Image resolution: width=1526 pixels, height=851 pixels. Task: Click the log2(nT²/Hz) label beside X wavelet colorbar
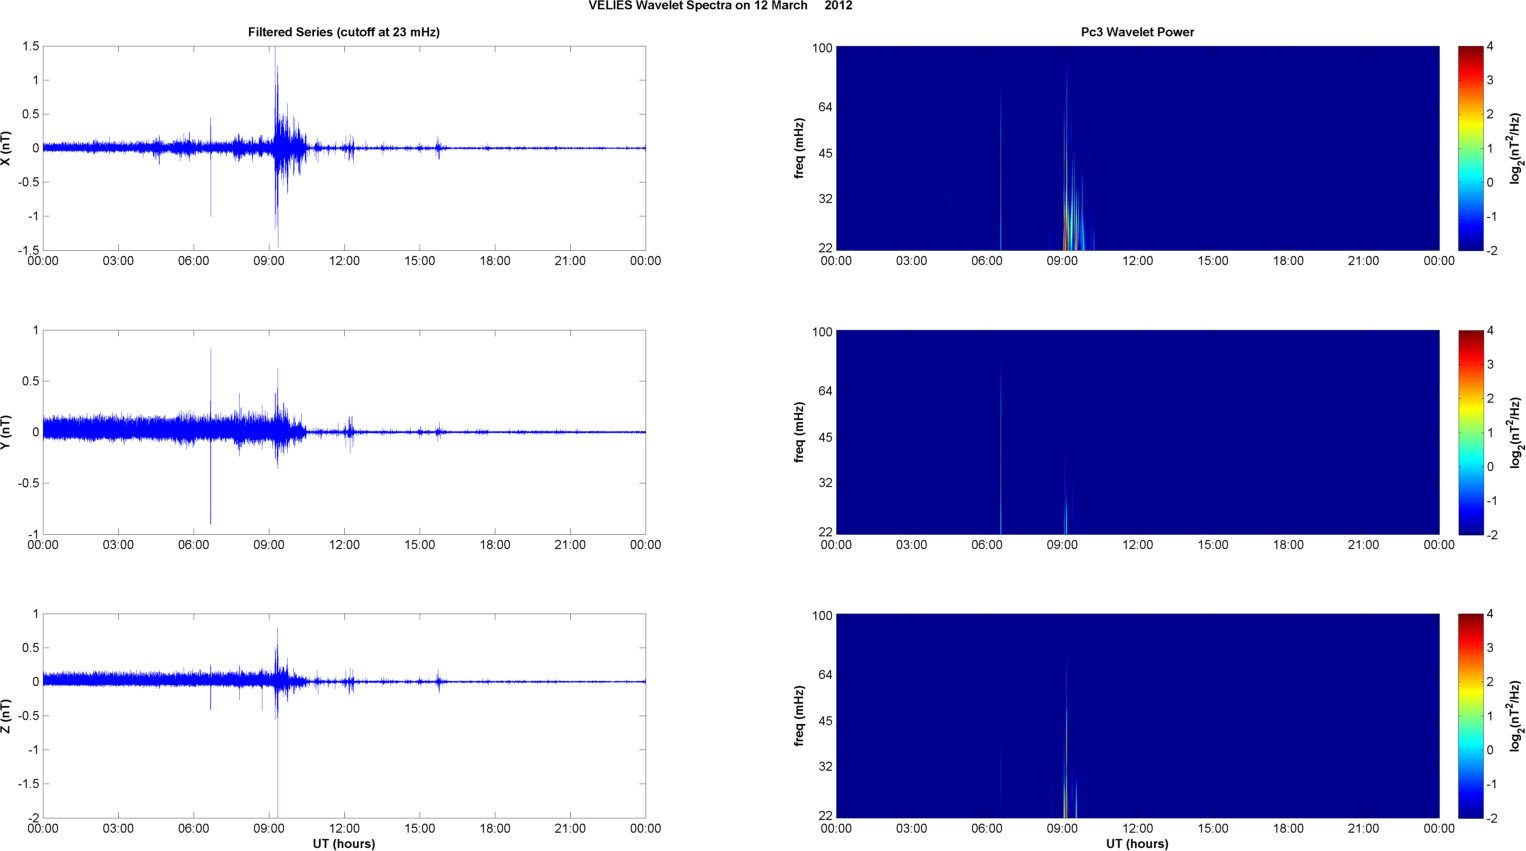1517,148
